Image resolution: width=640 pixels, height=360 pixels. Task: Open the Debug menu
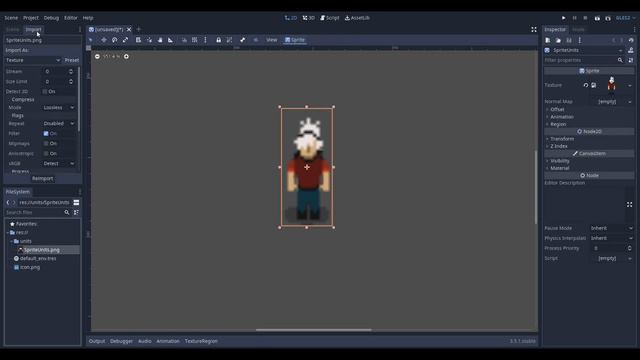coord(51,18)
